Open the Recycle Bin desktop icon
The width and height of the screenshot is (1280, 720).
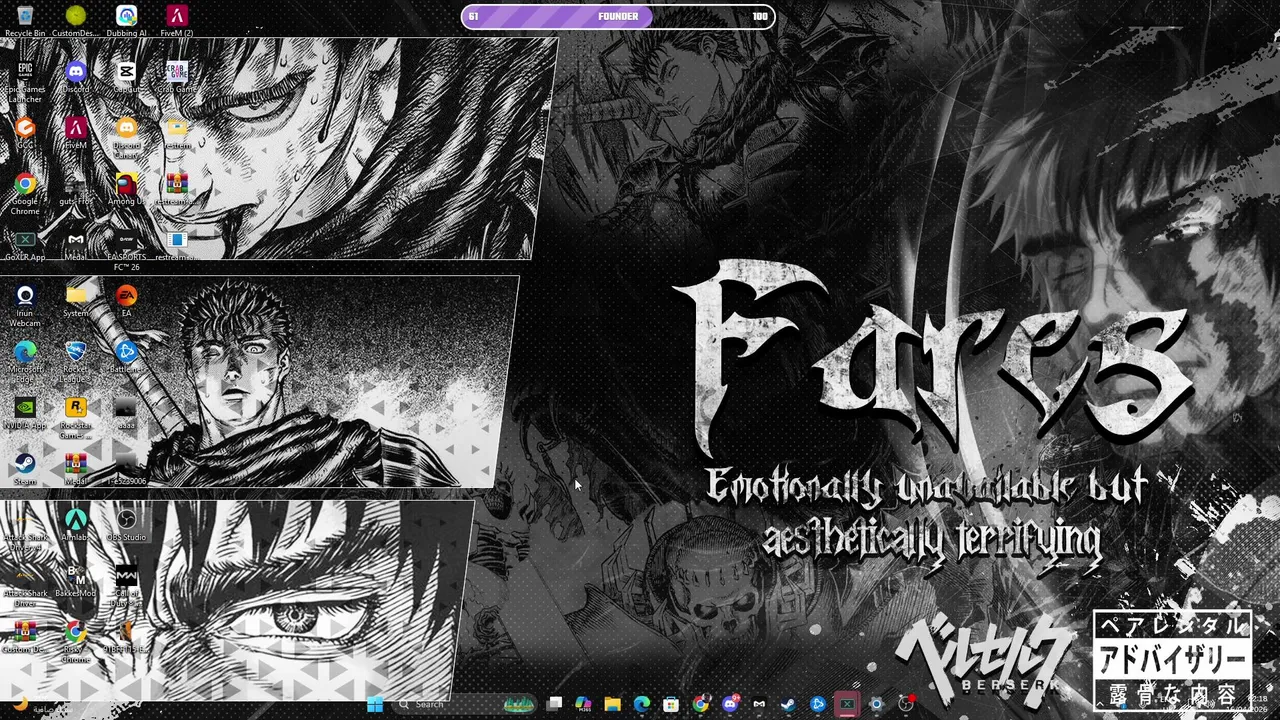coord(25,20)
